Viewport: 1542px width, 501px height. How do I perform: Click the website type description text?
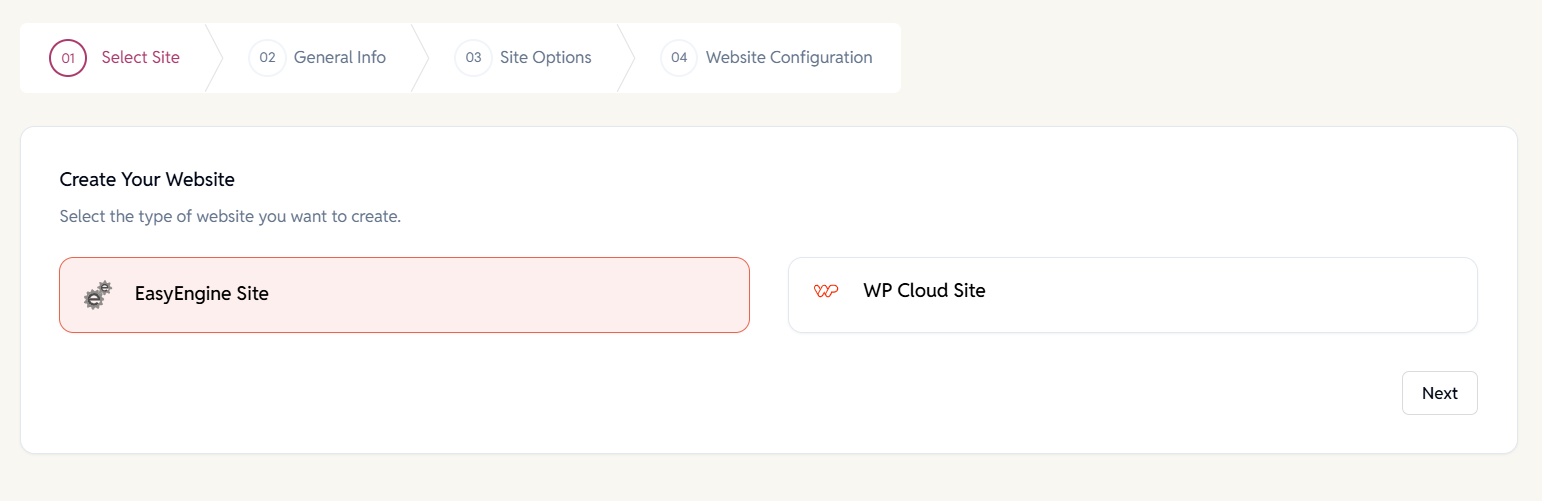click(x=230, y=216)
